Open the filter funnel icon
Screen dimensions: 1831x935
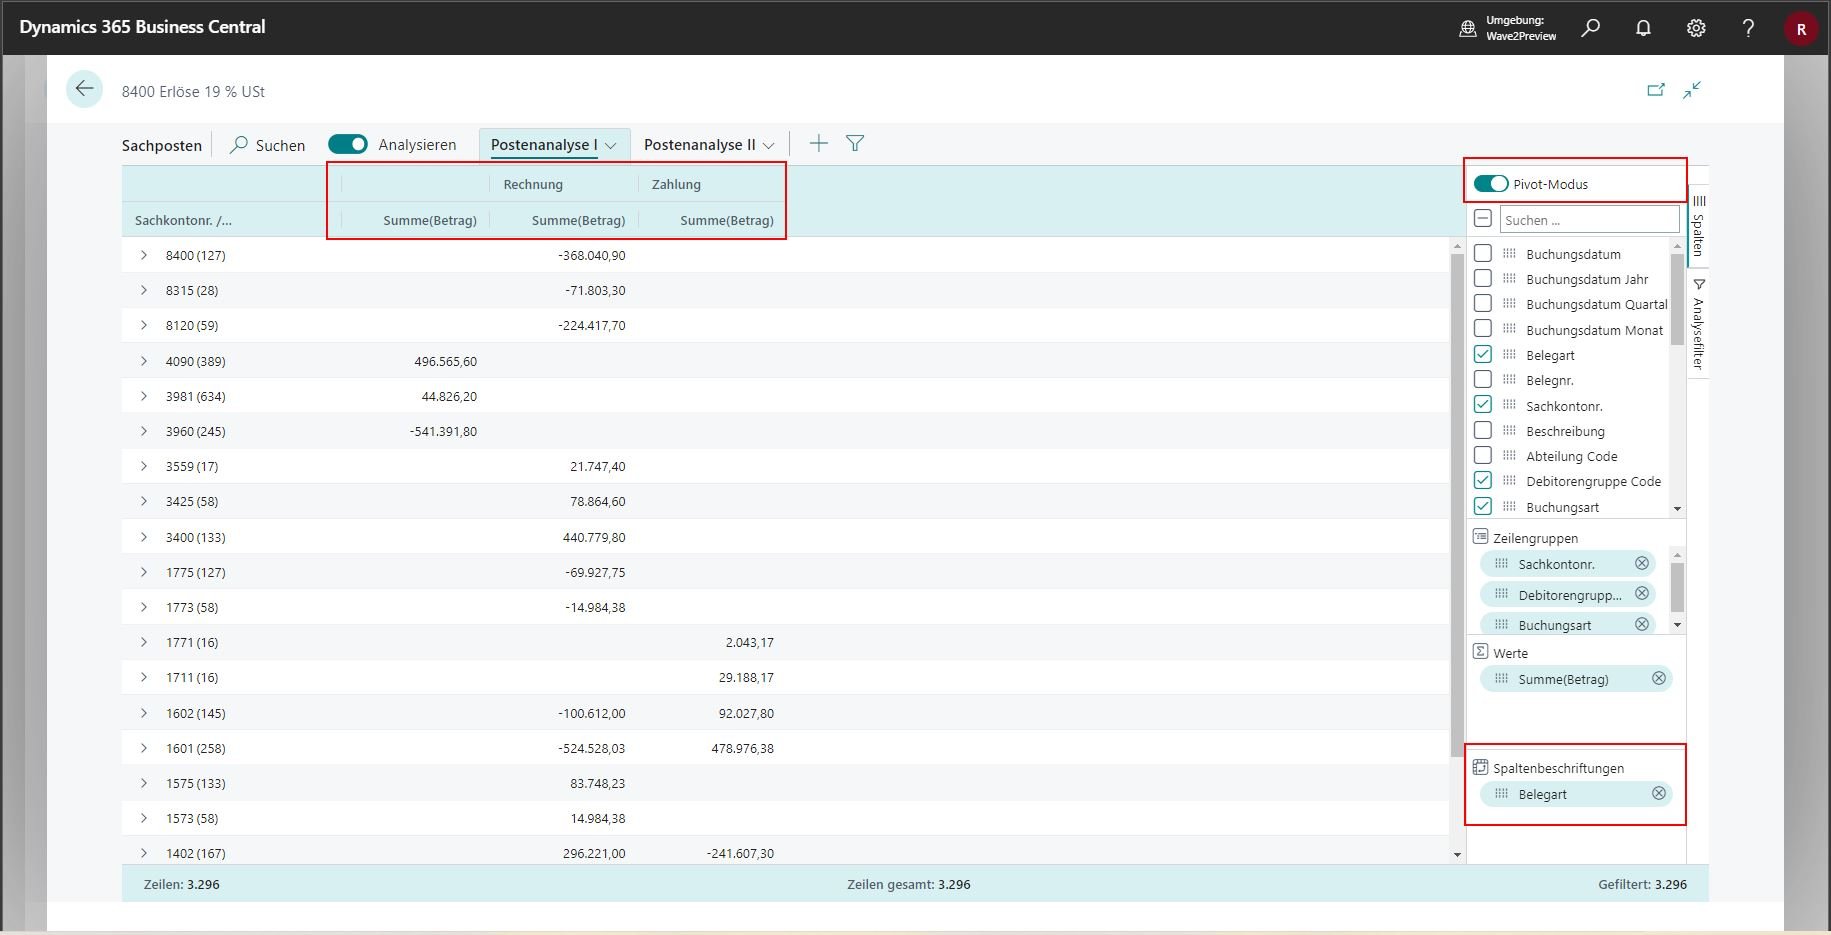[855, 143]
